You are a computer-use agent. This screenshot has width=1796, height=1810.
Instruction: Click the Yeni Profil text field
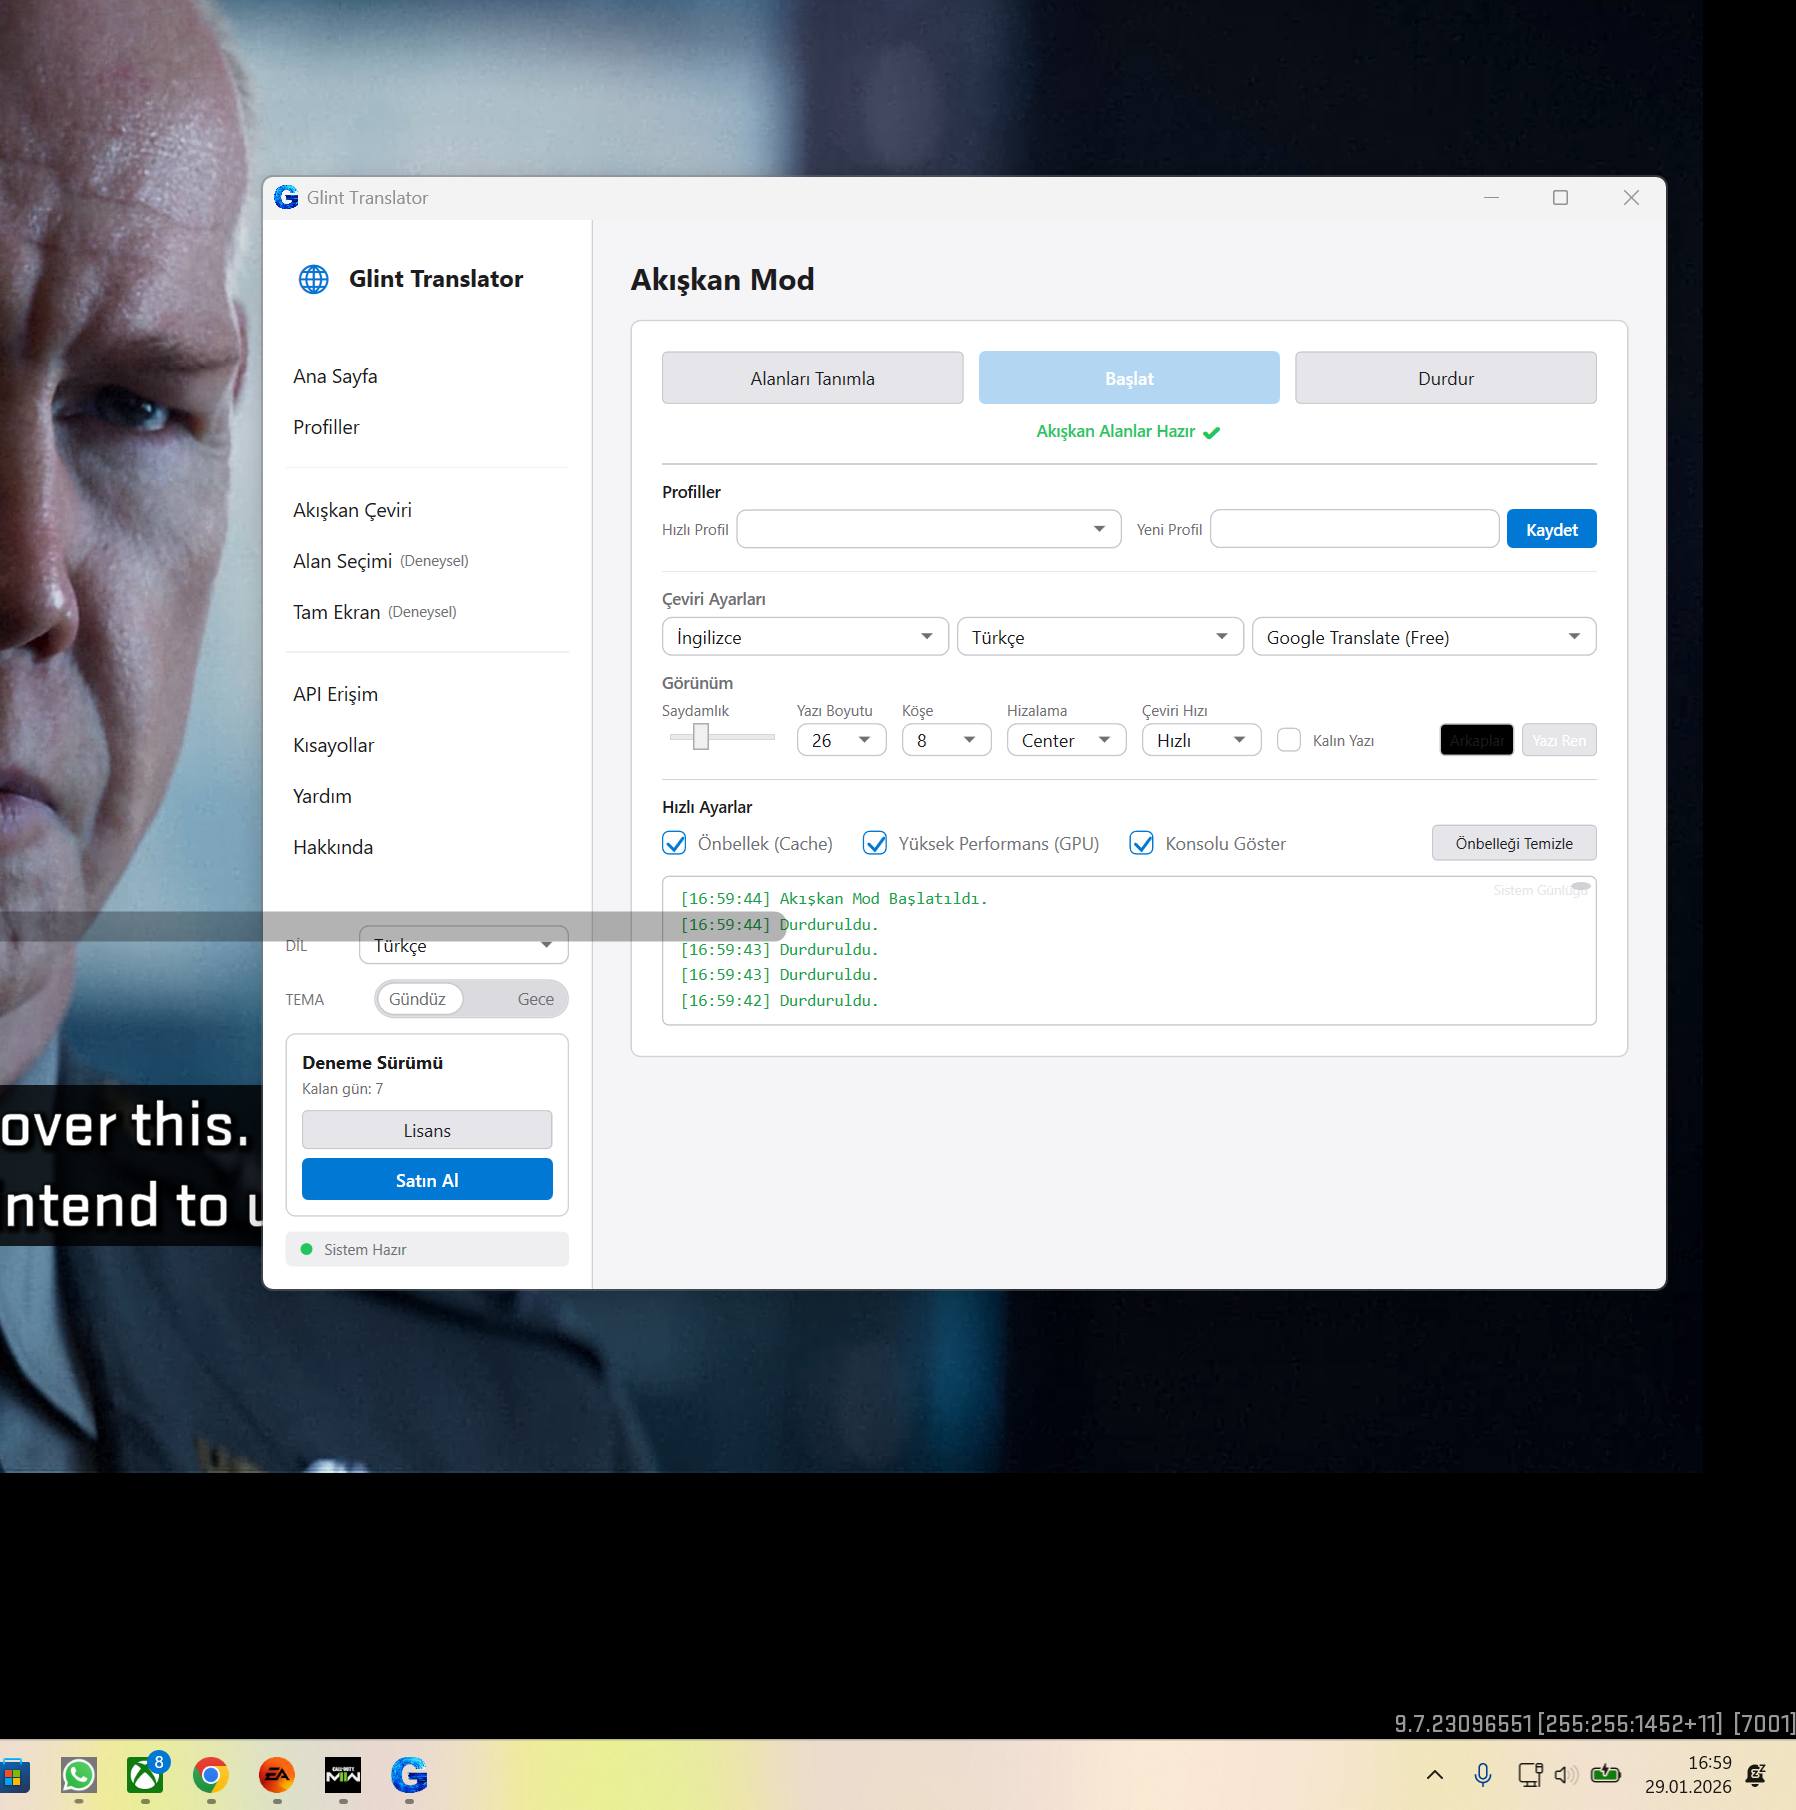1354,529
